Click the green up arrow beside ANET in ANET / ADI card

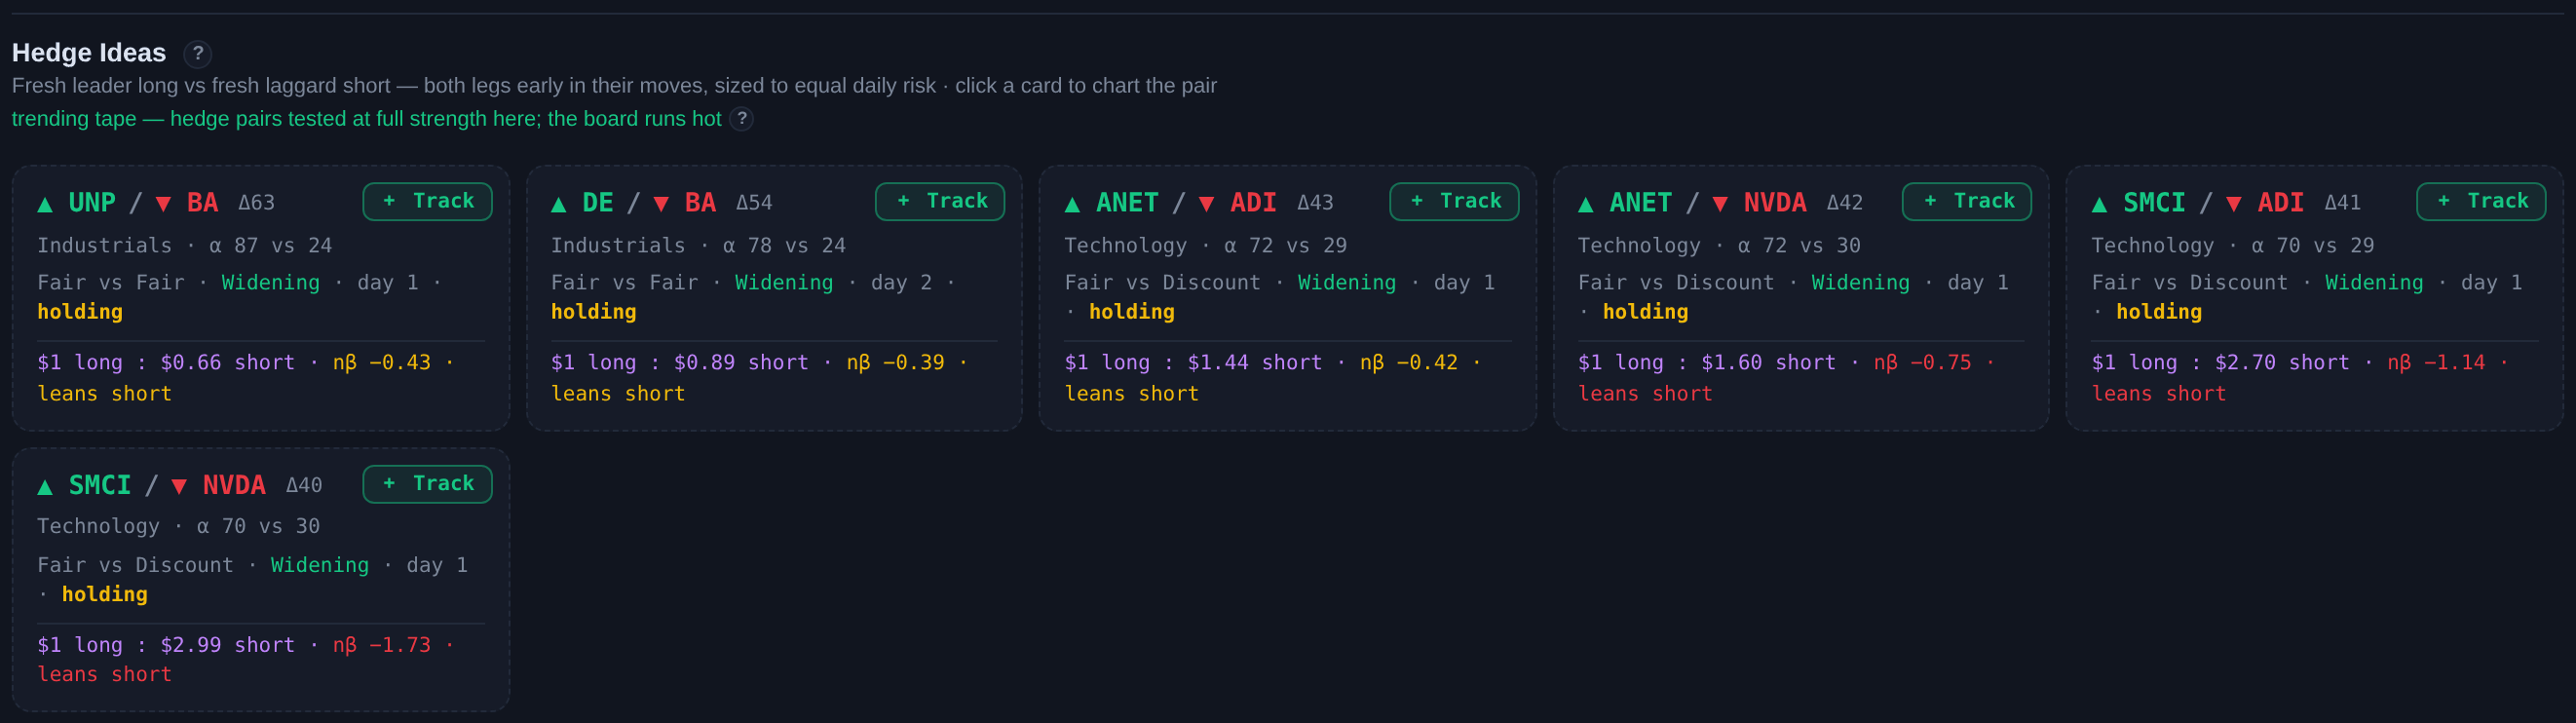pyautogui.click(x=1072, y=204)
